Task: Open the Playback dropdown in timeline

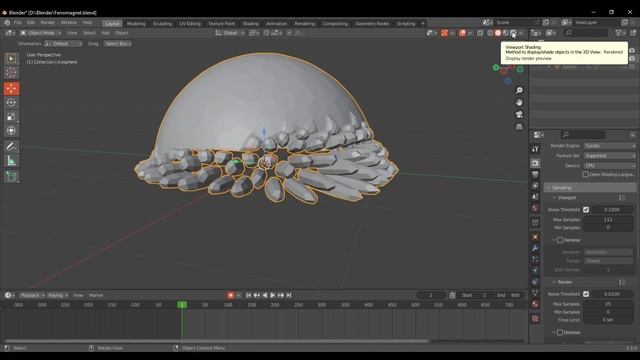Action: (32, 295)
